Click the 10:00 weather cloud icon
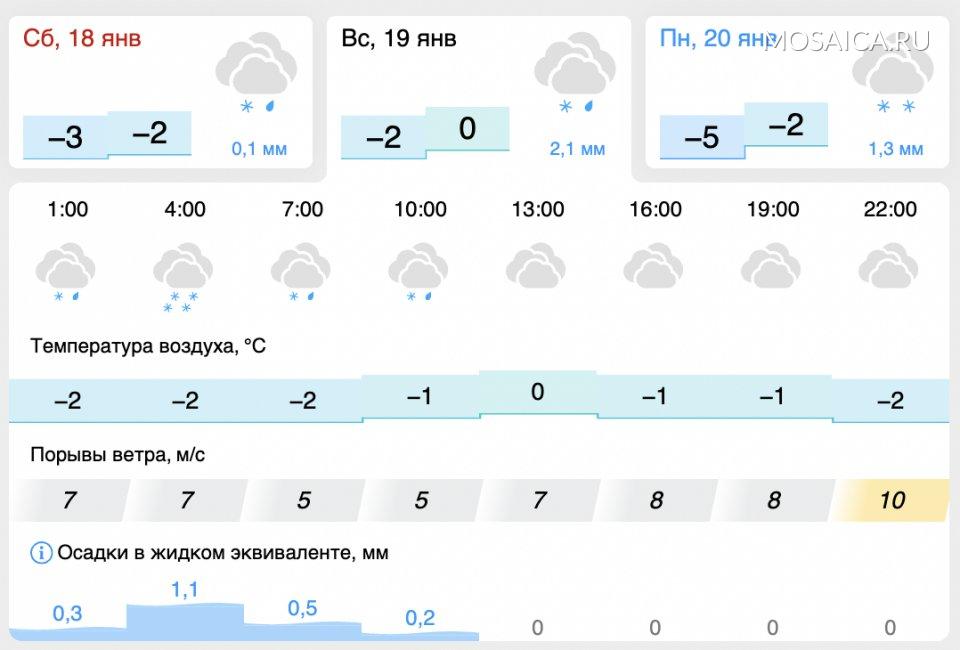Viewport: 960px width, 650px height. point(419,272)
